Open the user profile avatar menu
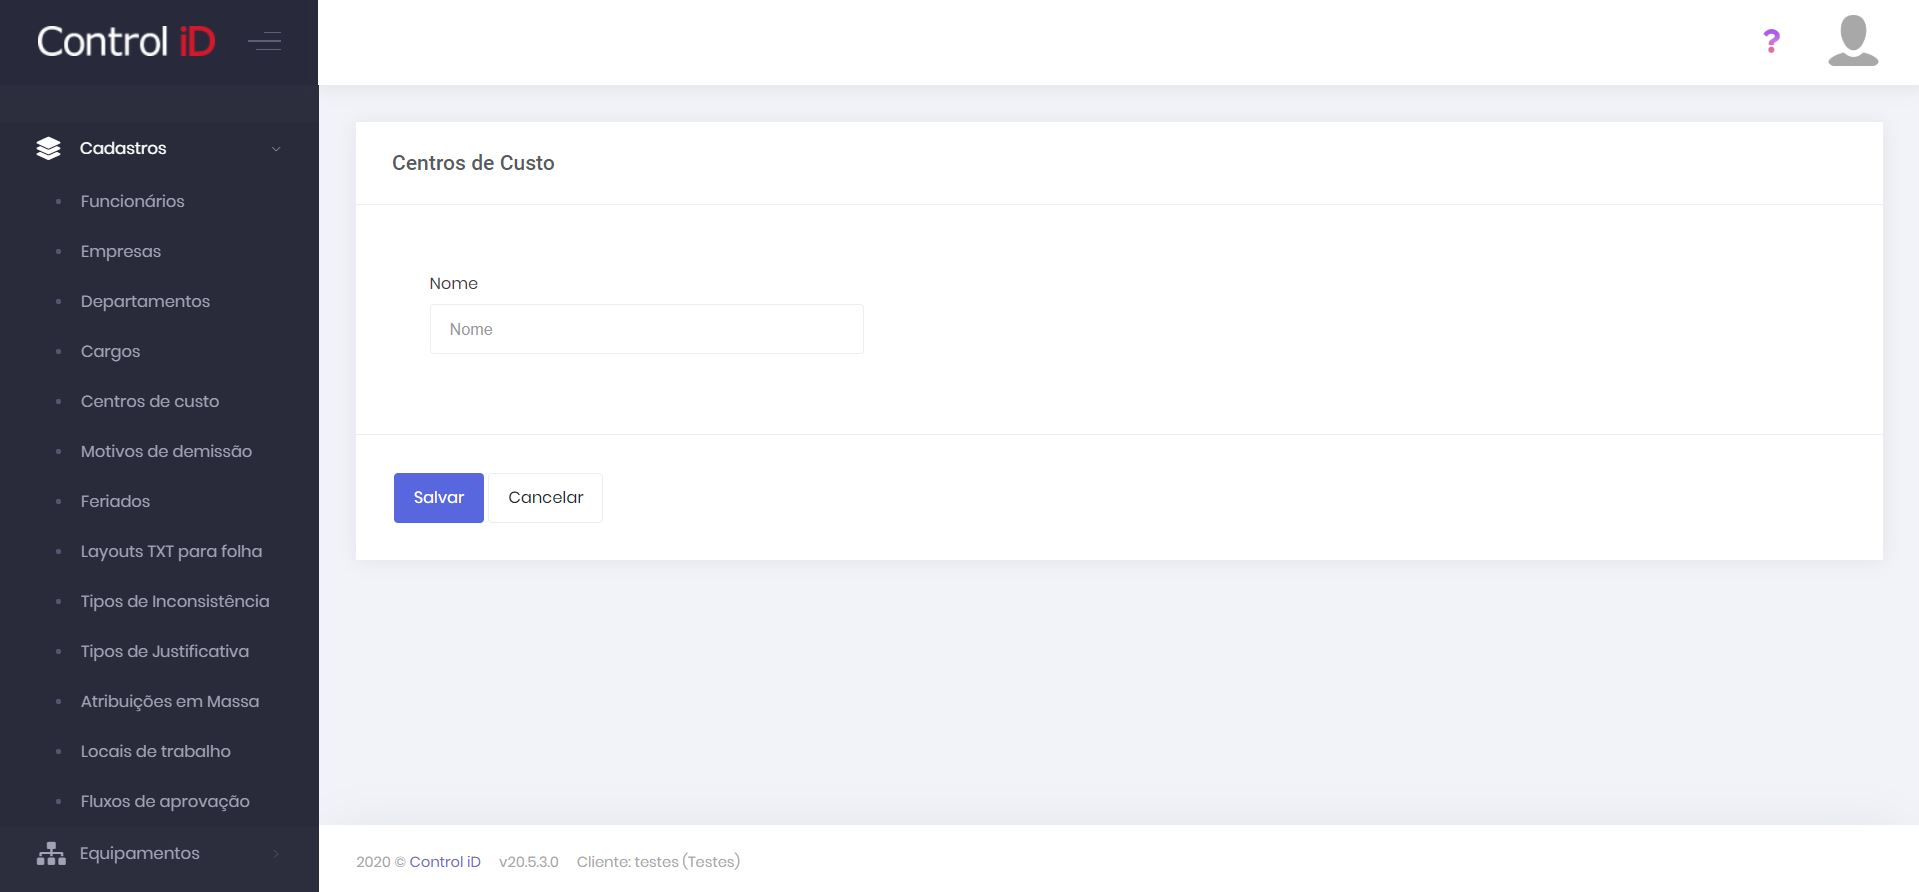The width and height of the screenshot is (1919, 892). [1852, 42]
